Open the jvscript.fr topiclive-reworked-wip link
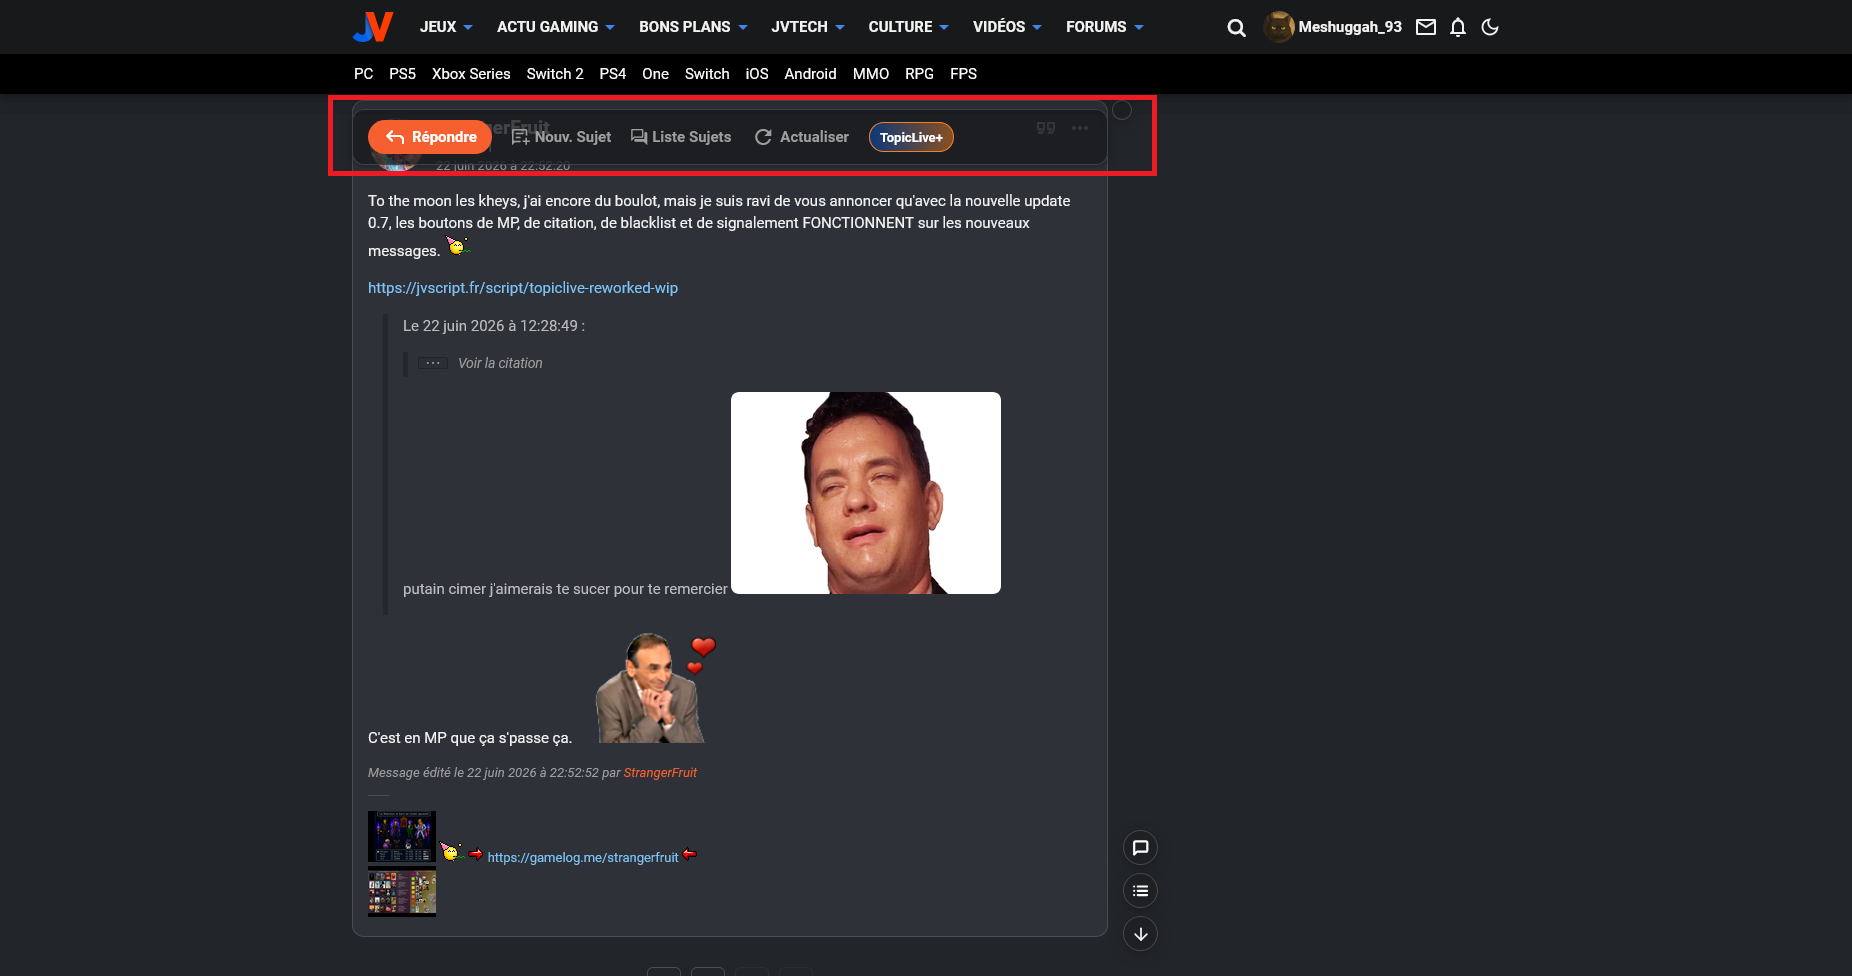The height and width of the screenshot is (976, 1852). coord(523,288)
